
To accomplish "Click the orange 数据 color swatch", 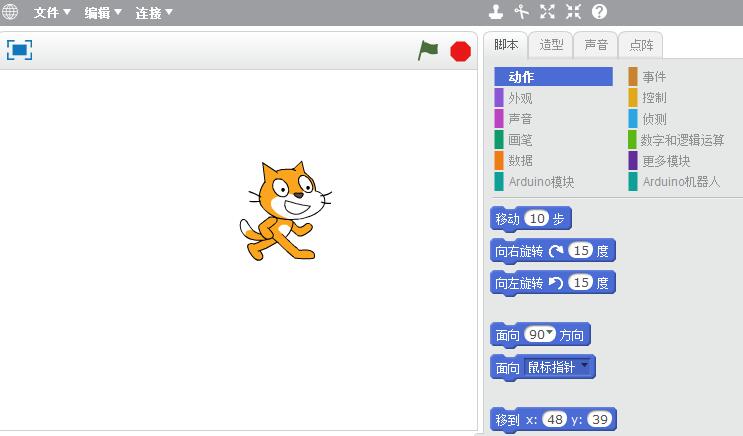I will point(499,161).
